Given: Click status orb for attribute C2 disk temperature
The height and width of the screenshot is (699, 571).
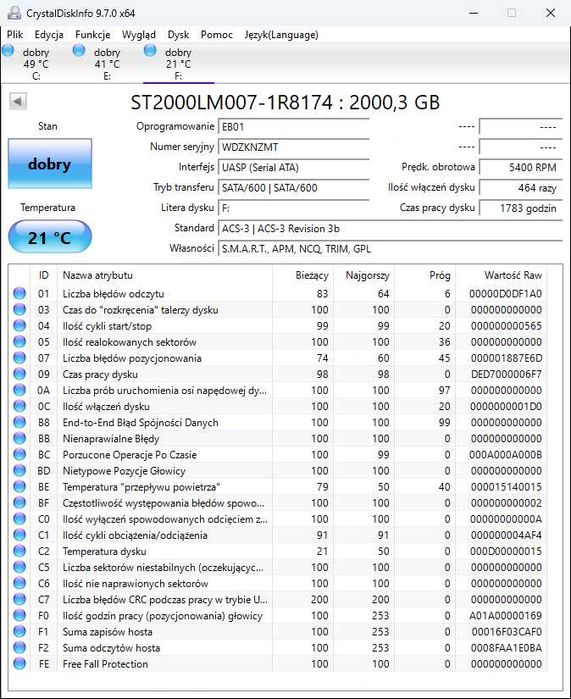Looking at the screenshot, I should pos(19,551).
